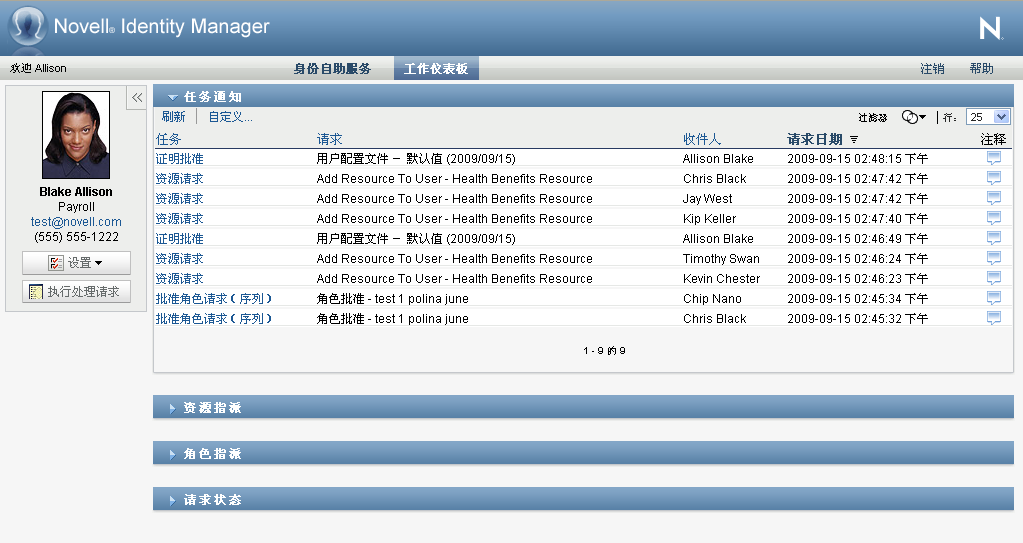
Task: Open the rows-per-page 25 dropdown
Action: tap(988, 117)
